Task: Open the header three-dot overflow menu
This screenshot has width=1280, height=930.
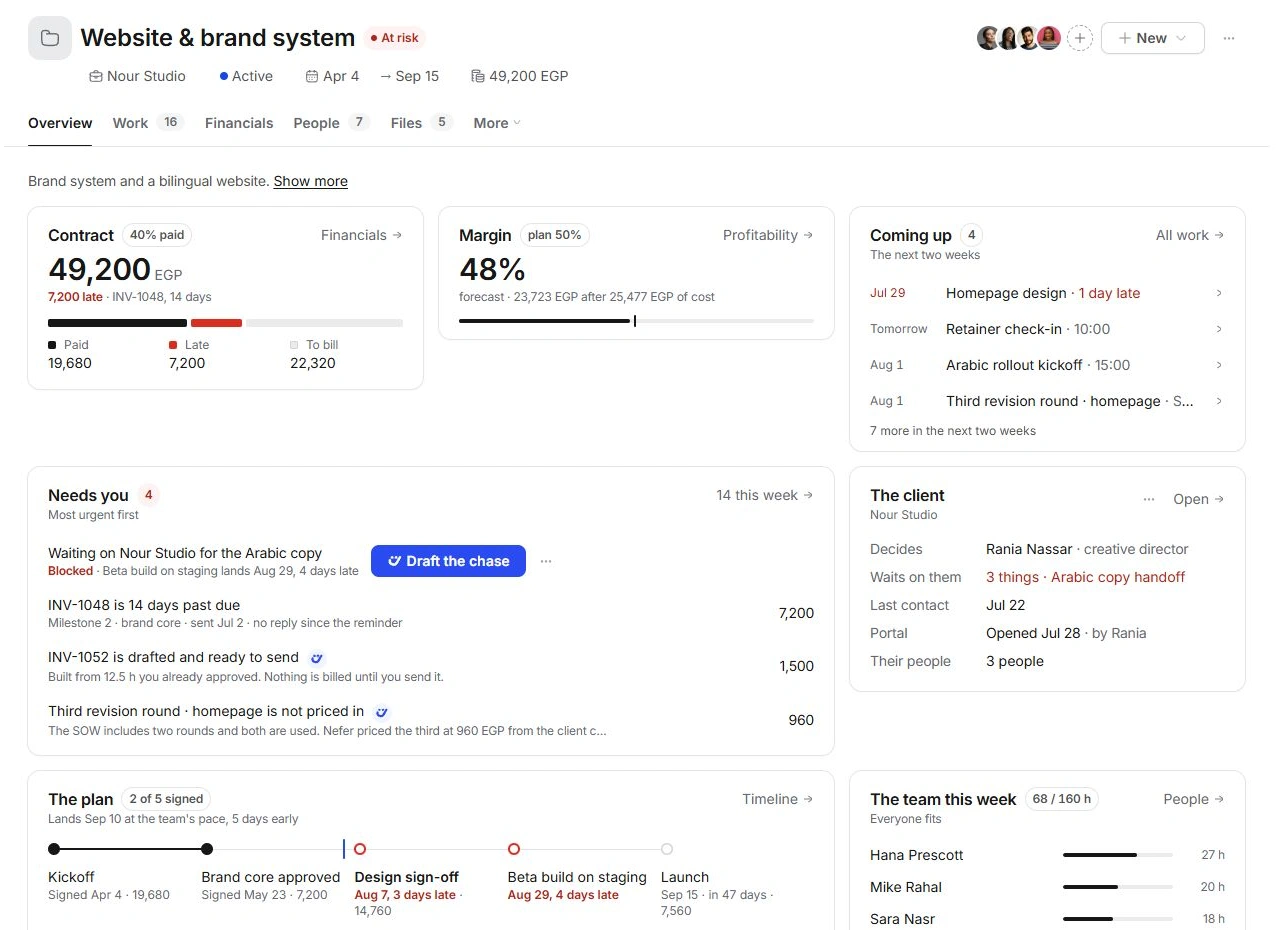Action: coord(1229,38)
